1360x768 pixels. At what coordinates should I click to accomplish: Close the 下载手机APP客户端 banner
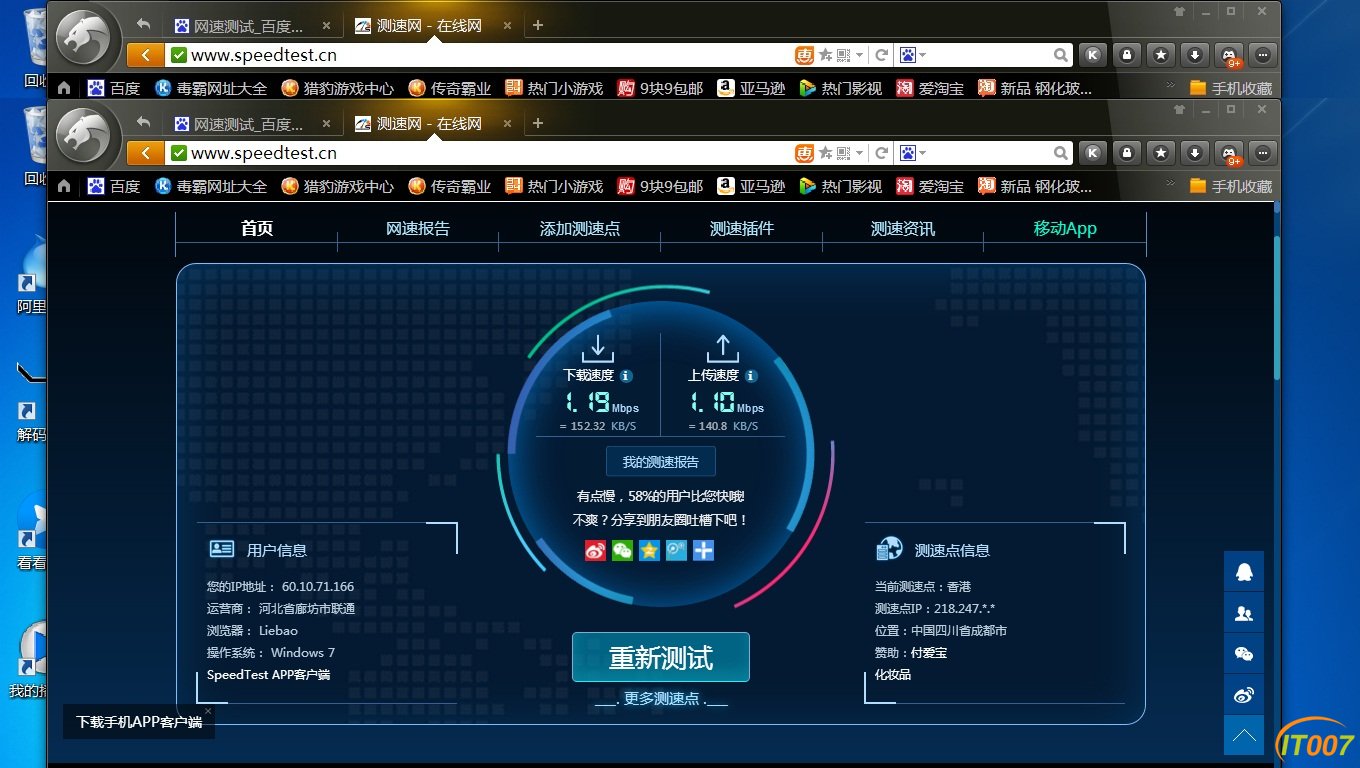click(x=208, y=710)
